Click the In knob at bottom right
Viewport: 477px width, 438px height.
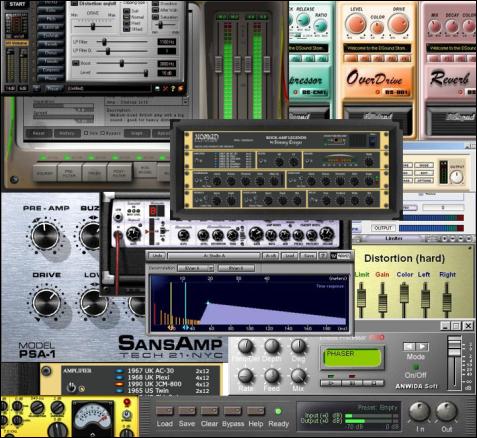420,412
